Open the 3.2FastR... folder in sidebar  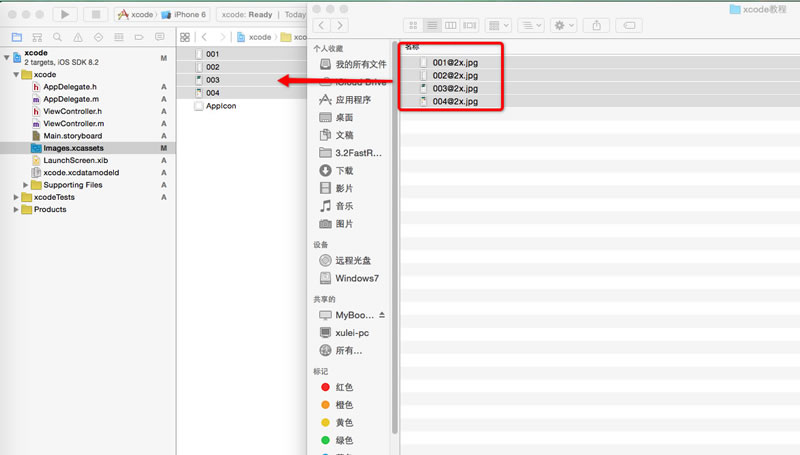tap(352, 153)
